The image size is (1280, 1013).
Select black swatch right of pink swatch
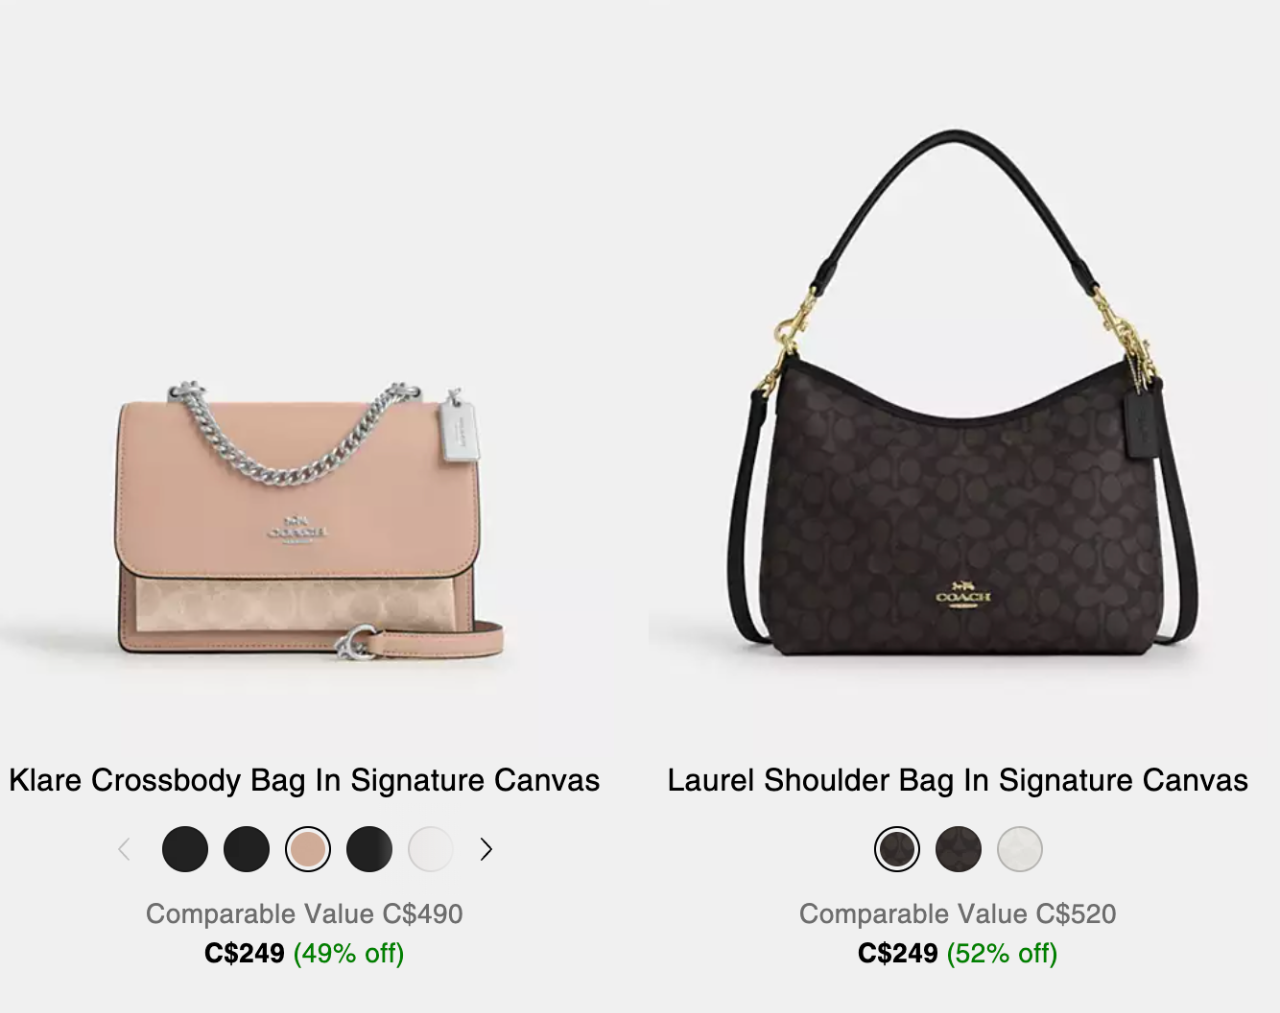[370, 849]
